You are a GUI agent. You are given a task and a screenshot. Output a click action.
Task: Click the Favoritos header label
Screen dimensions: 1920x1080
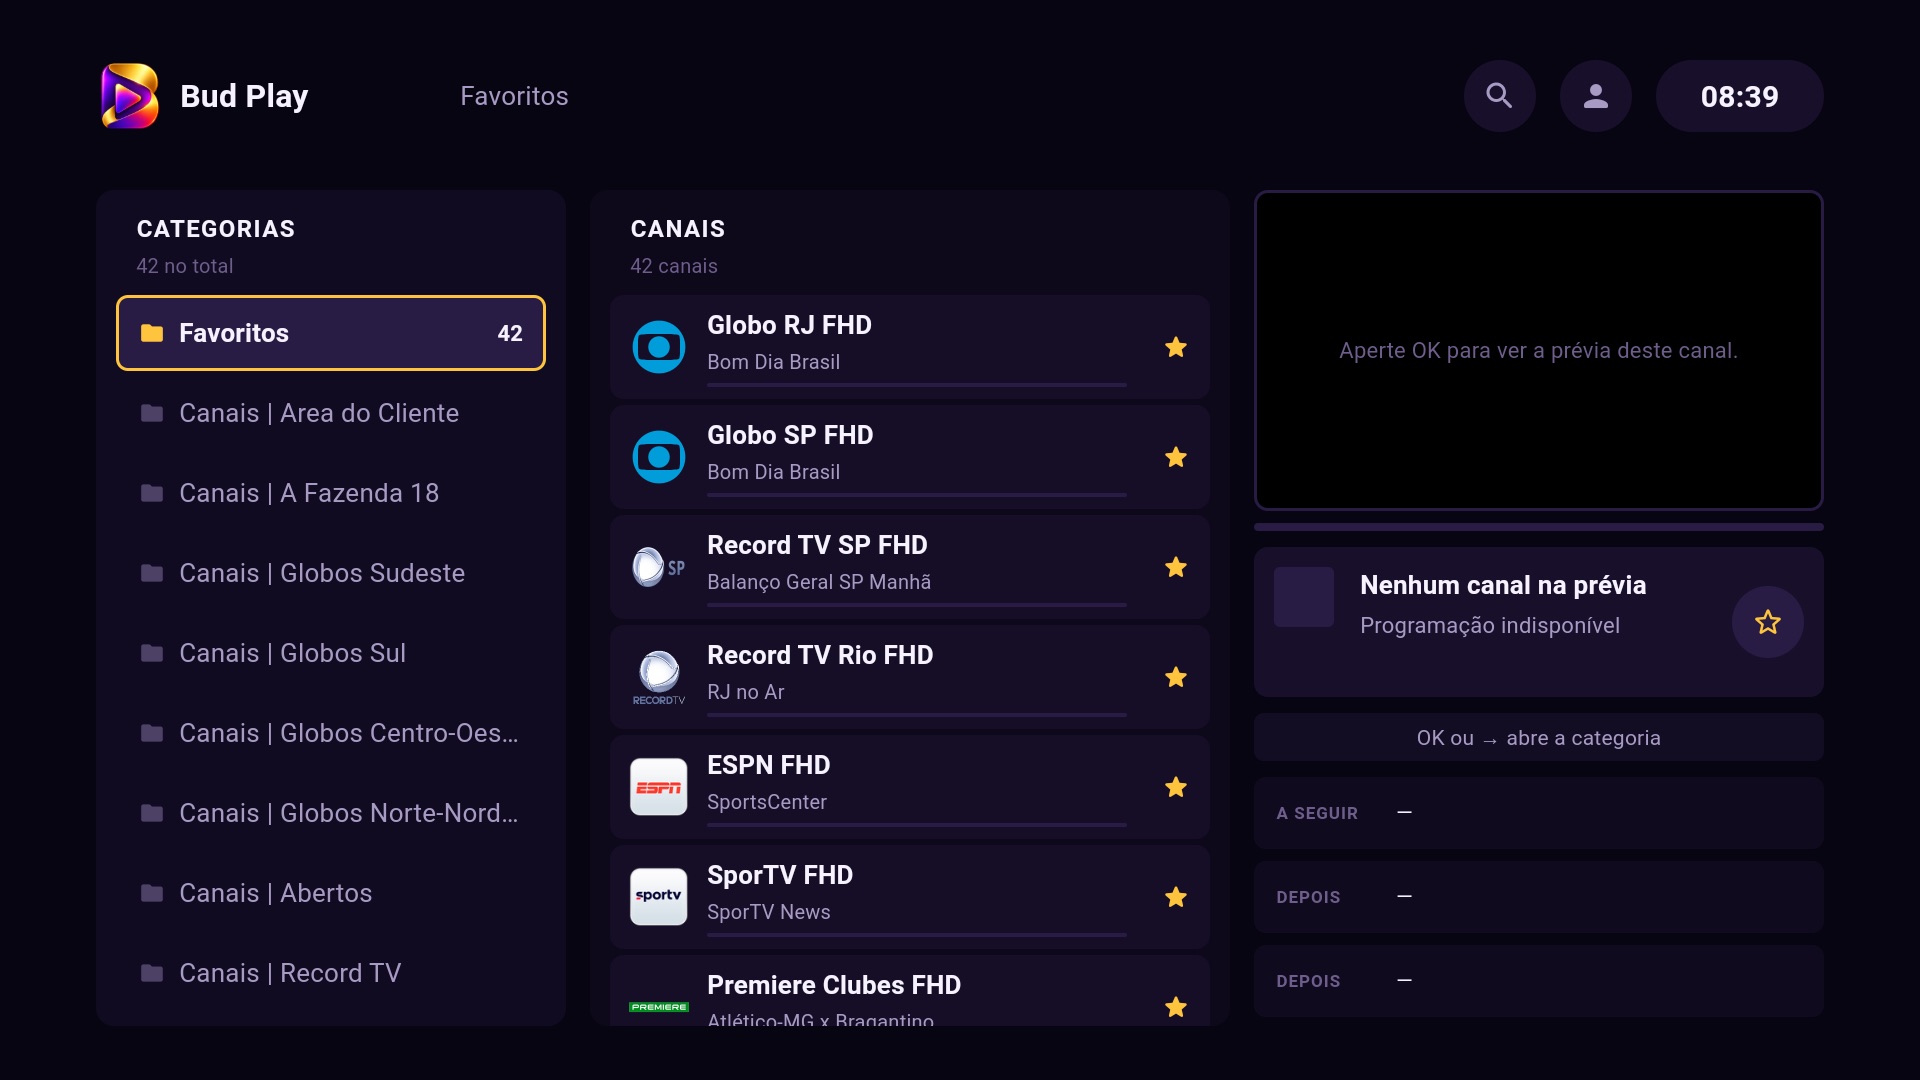click(514, 96)
